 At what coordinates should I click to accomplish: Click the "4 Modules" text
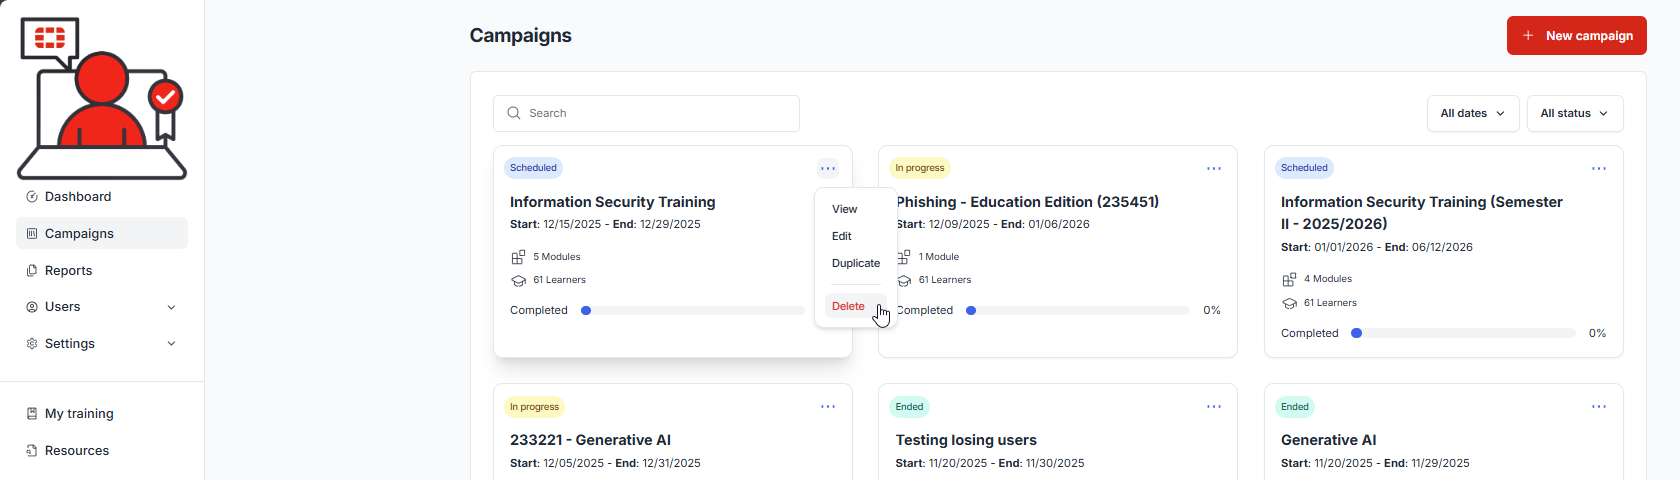pos(1328,279)
